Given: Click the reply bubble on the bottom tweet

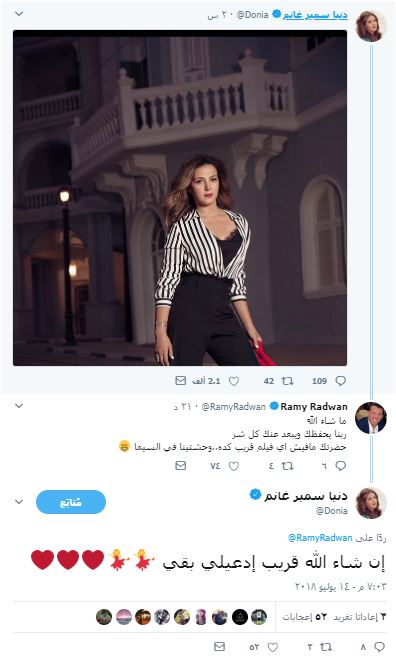Looking at the screenshot, I should [379, 647].
